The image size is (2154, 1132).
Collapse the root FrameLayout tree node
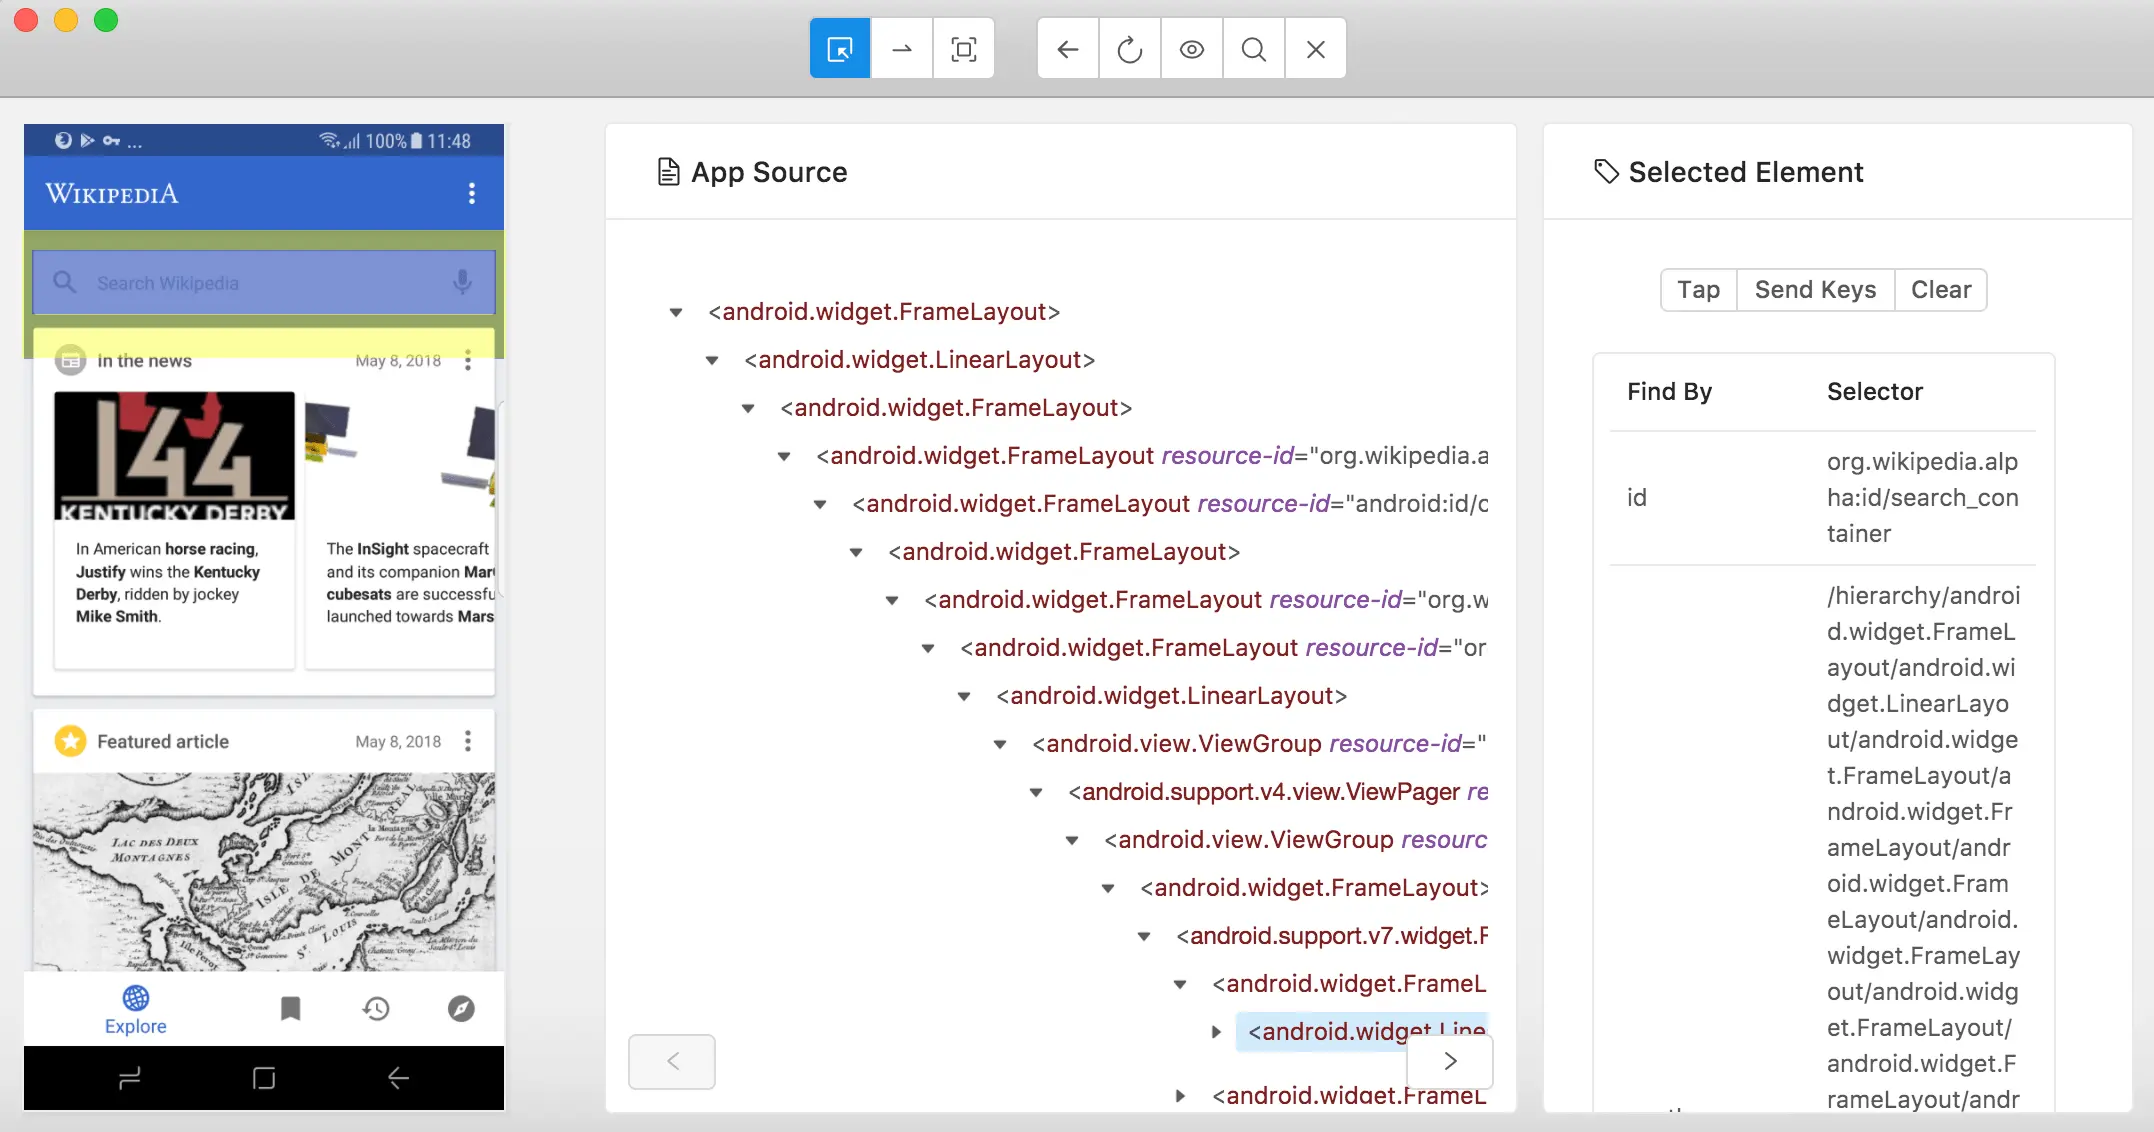point(675,312)
